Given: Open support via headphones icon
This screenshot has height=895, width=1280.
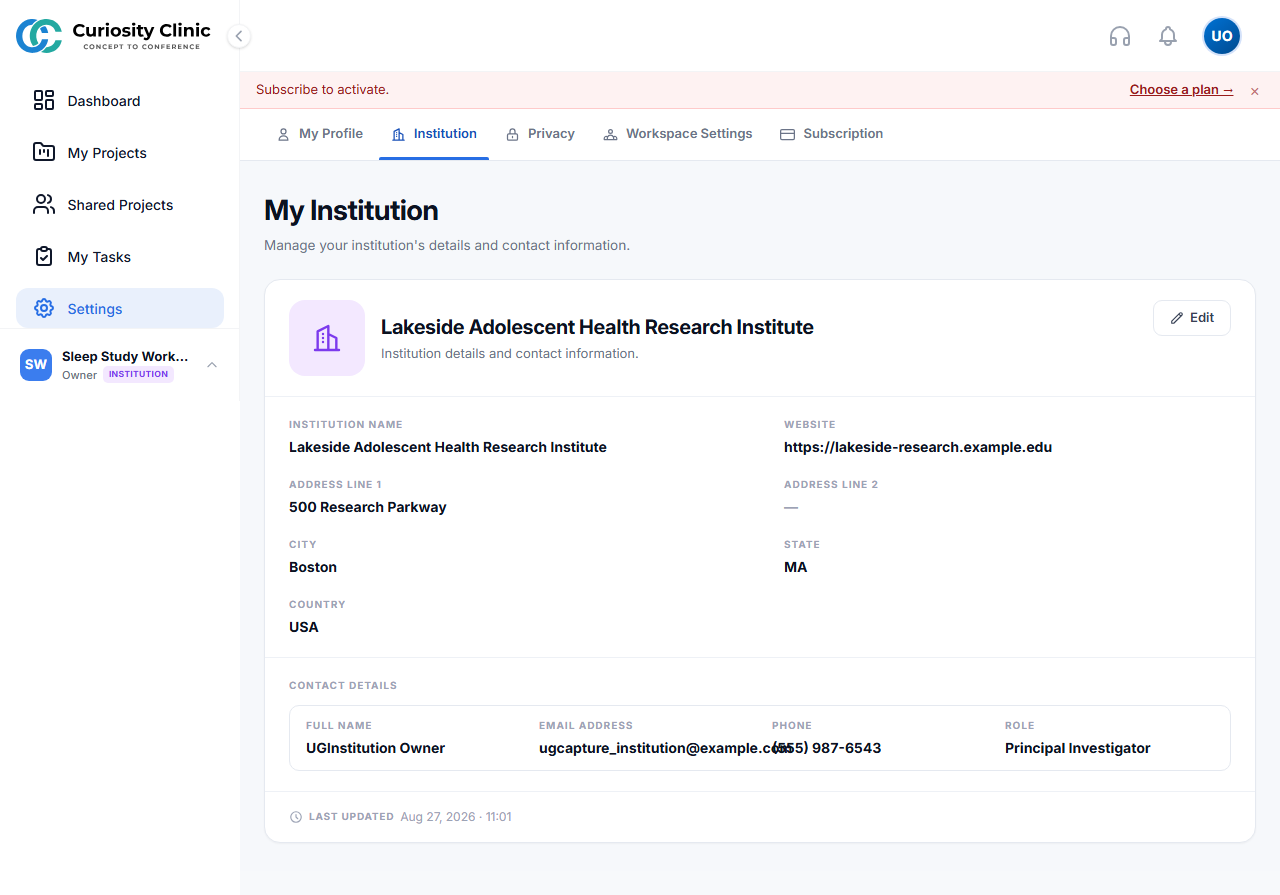Looking at the screenshot, I should pyautogui.click(x=1120, y=36).
